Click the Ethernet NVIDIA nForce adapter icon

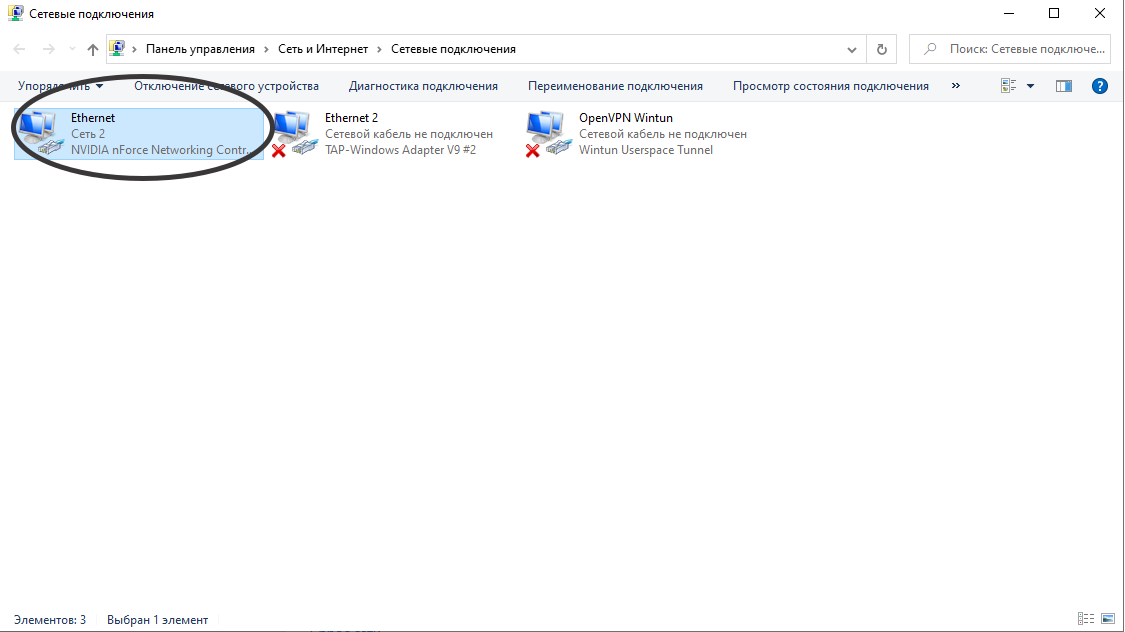(40, 133)
